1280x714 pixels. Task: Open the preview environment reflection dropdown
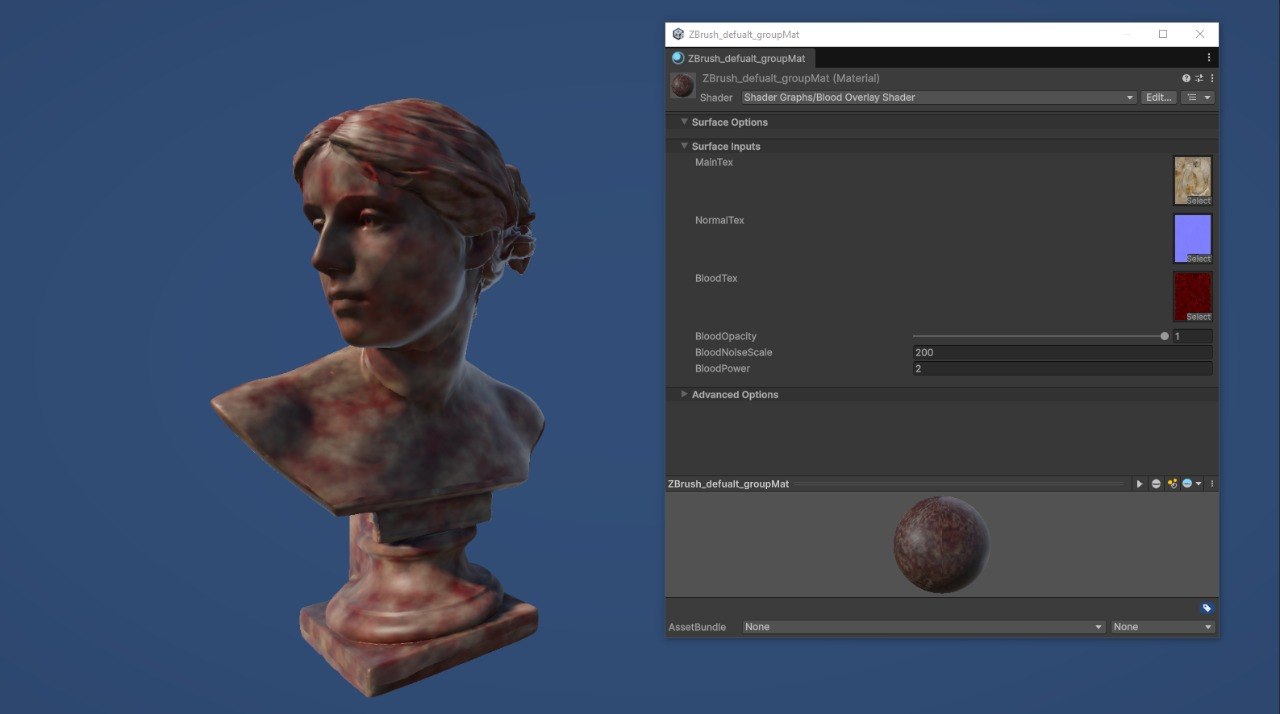1191,484
